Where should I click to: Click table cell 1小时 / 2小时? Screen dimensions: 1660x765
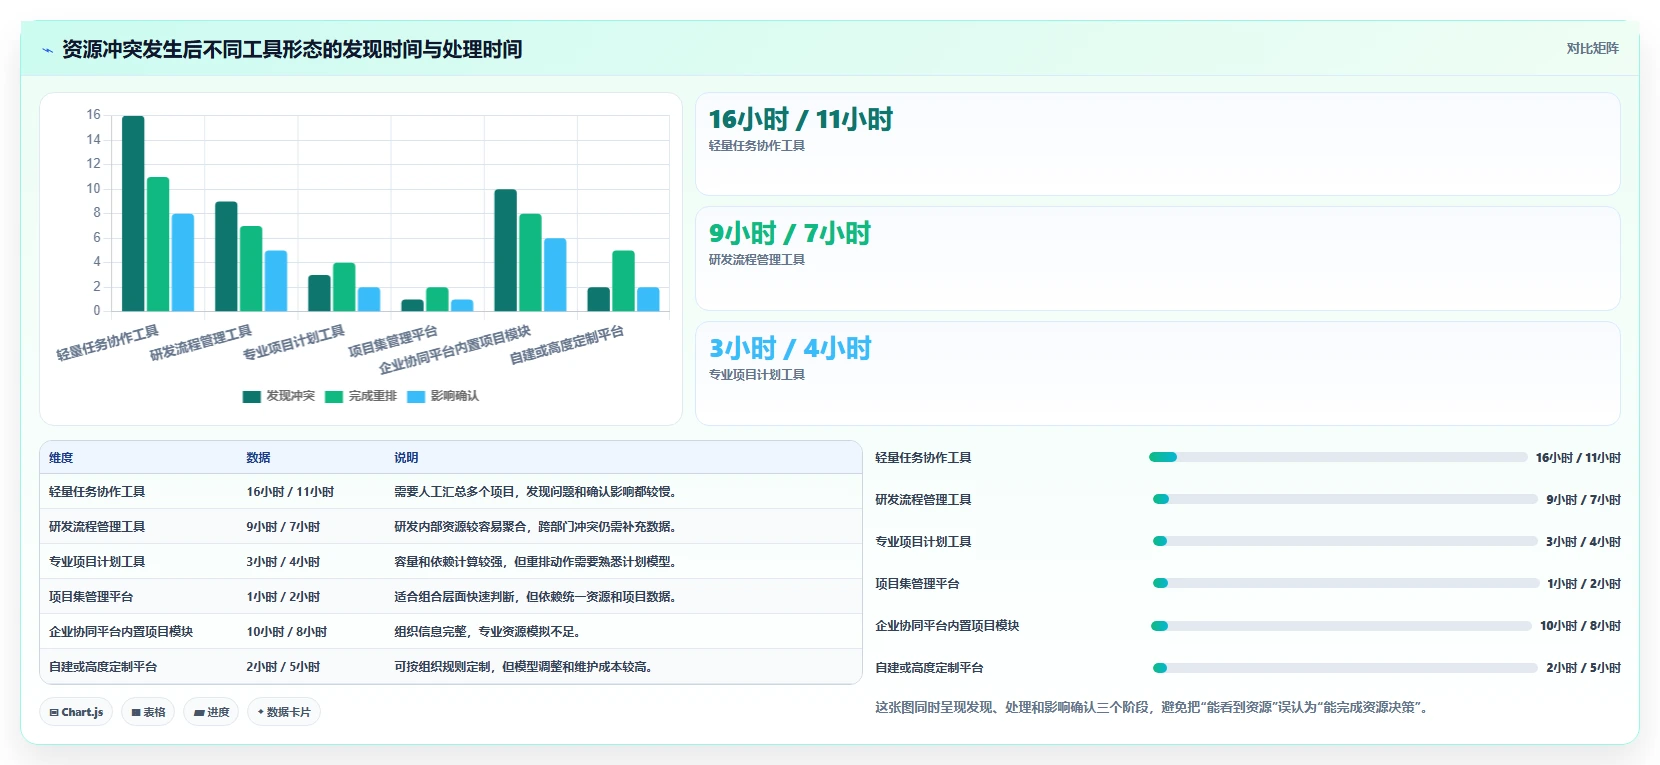coord(283,597)
